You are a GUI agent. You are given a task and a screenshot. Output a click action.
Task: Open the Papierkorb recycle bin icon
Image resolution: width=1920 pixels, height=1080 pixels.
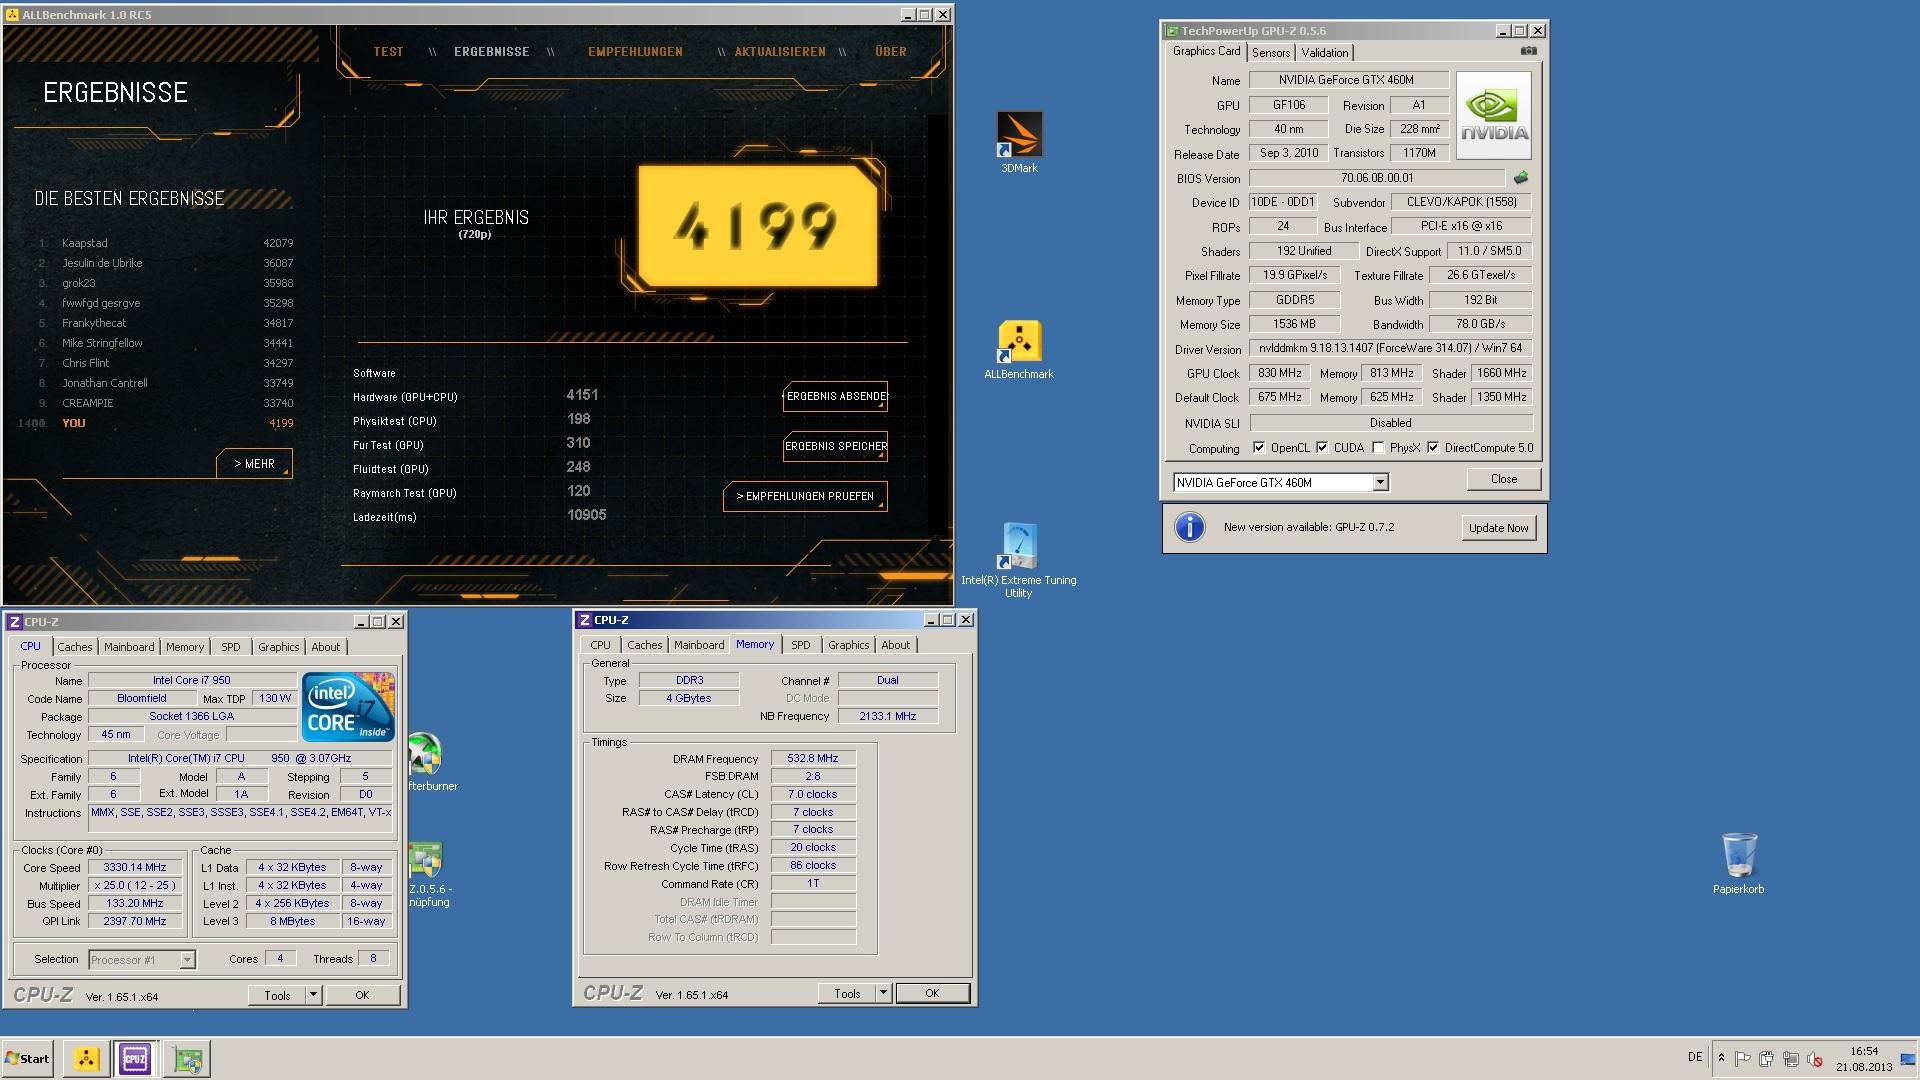click(1738, 863)
